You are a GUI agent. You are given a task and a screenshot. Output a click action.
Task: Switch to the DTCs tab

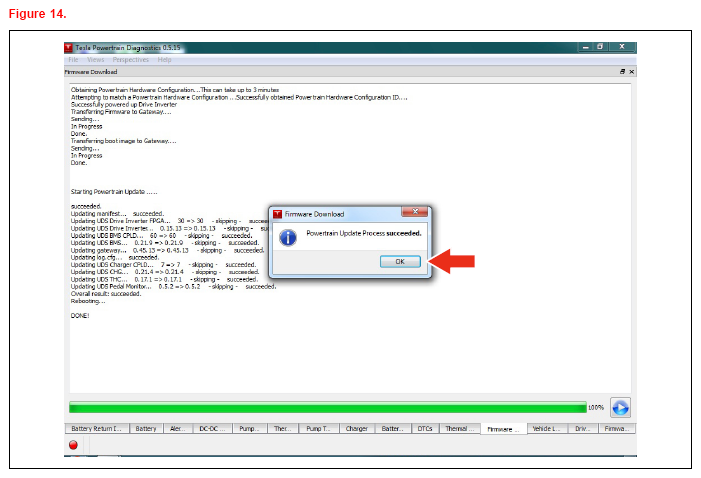click(x=425, y=428)
